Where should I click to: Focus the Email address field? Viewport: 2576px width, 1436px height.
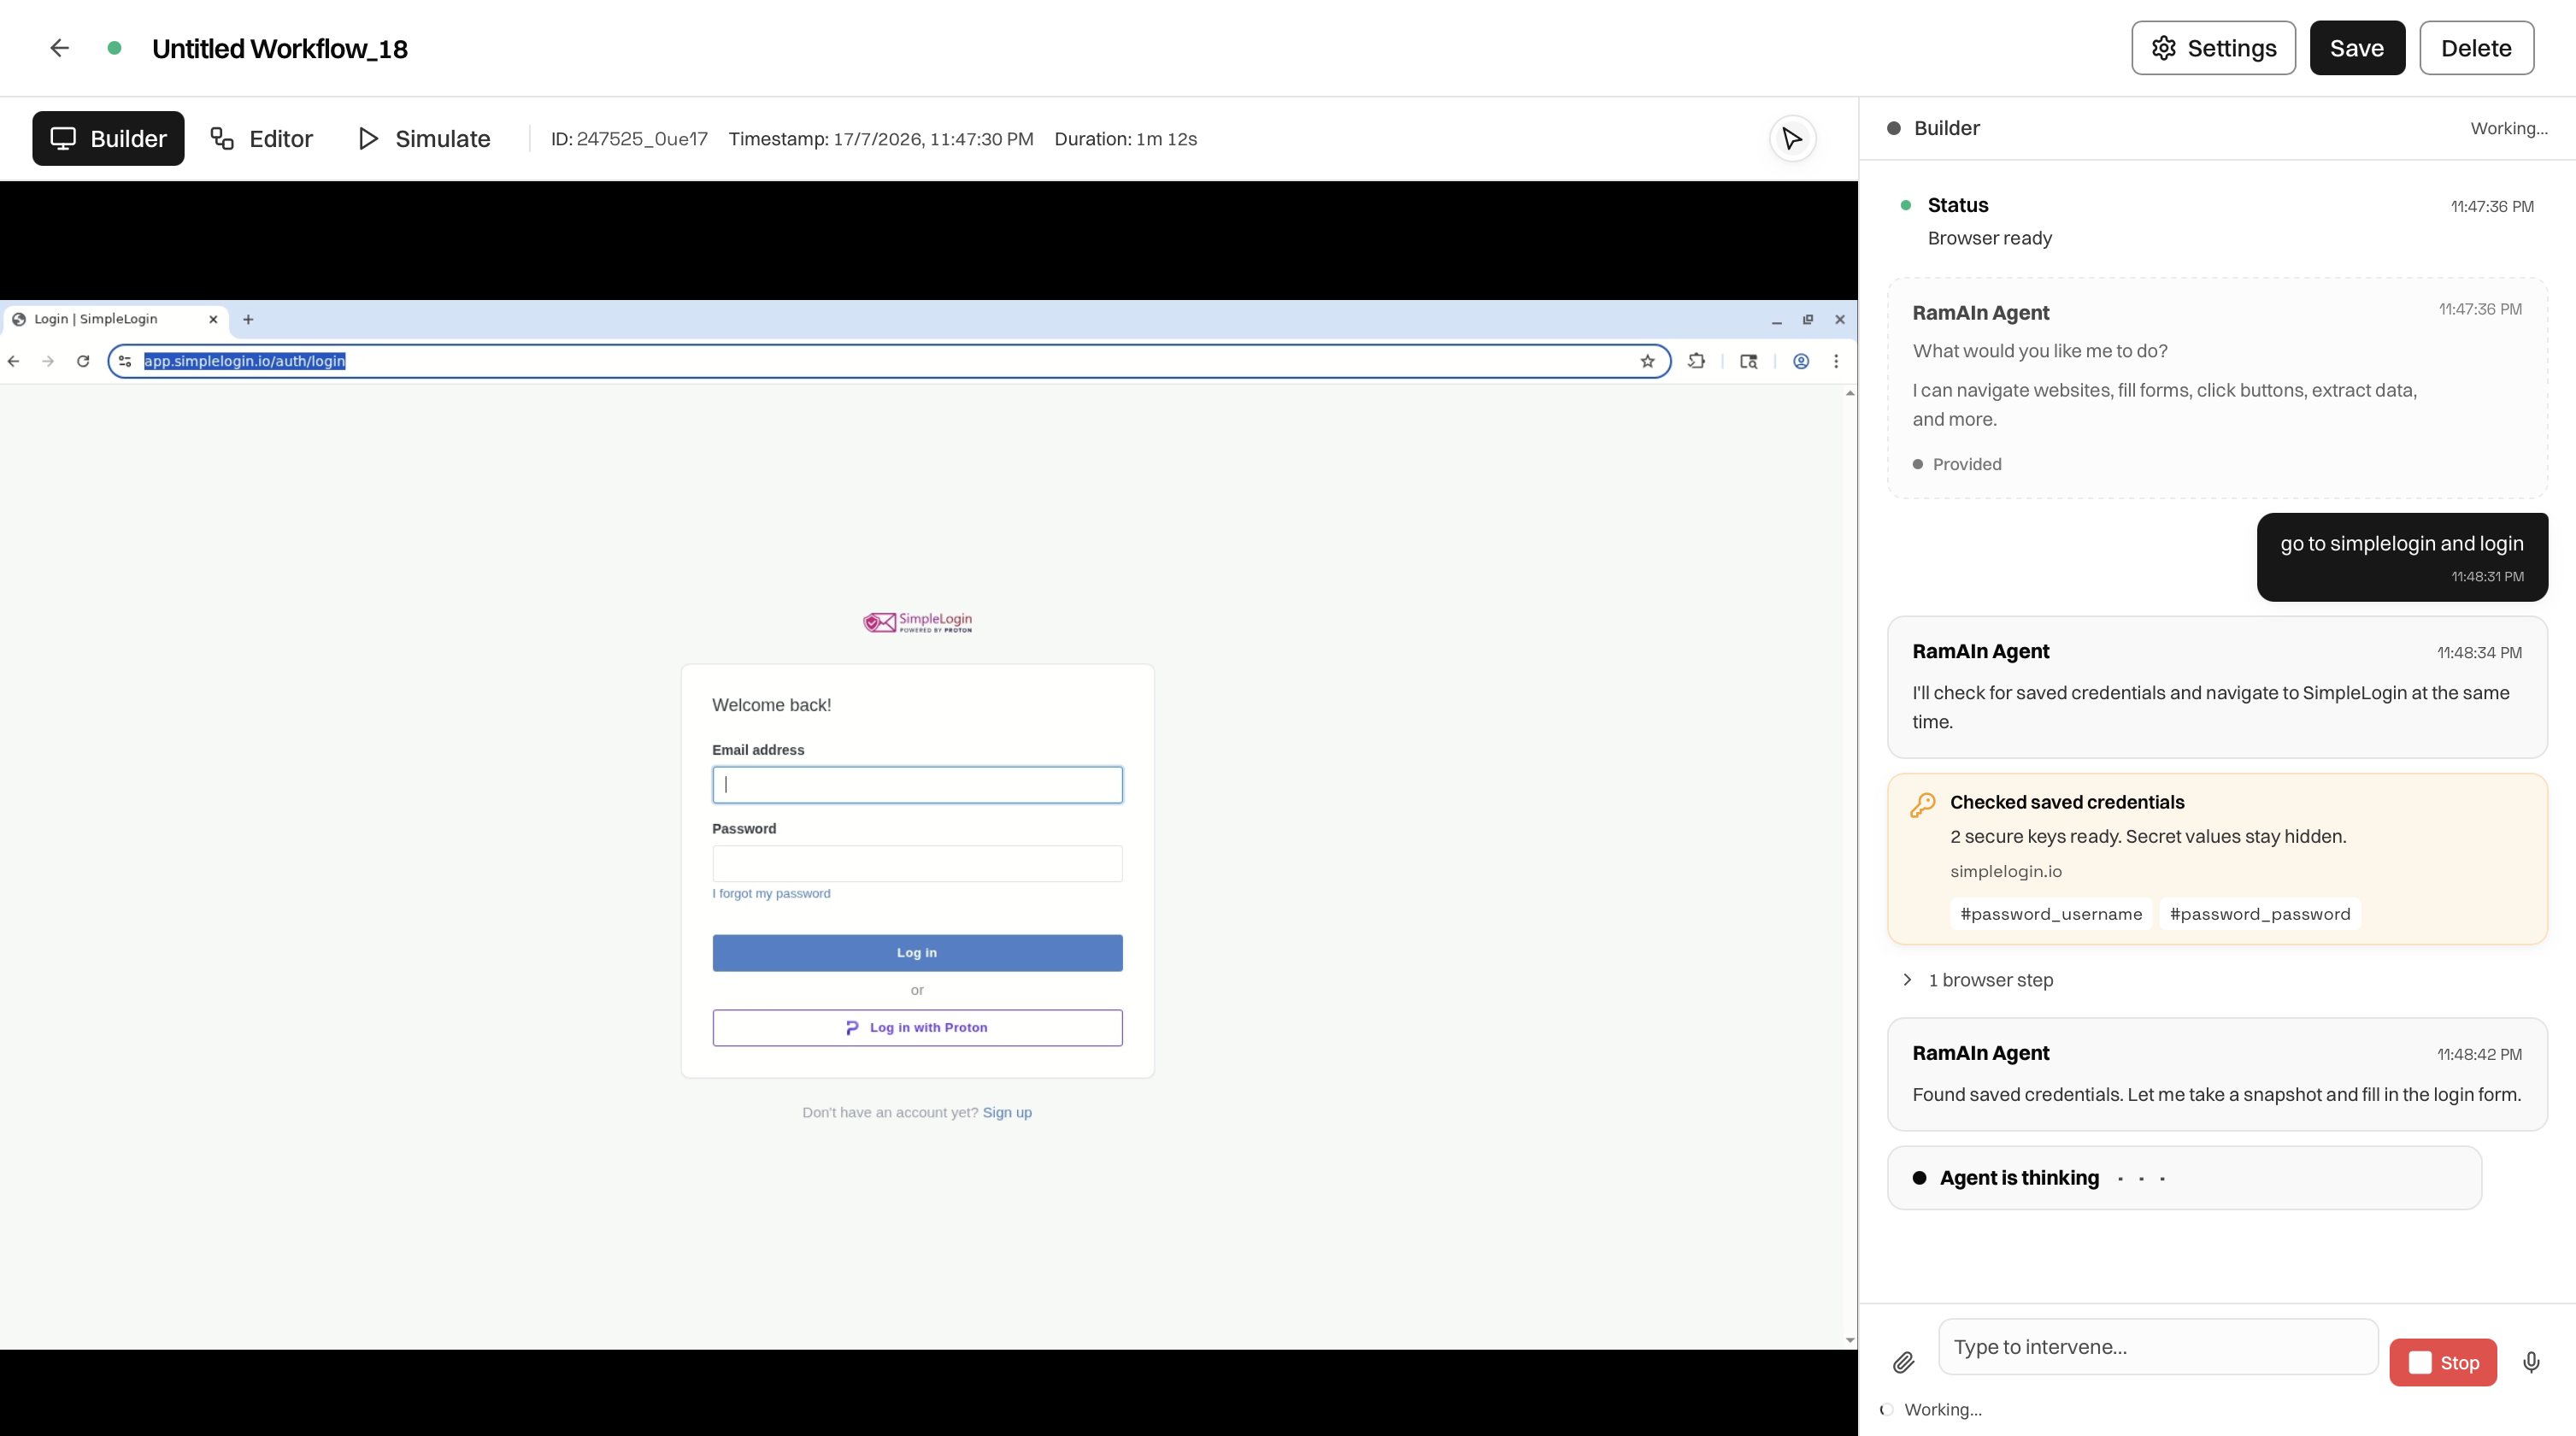click(x=917, y=785)
